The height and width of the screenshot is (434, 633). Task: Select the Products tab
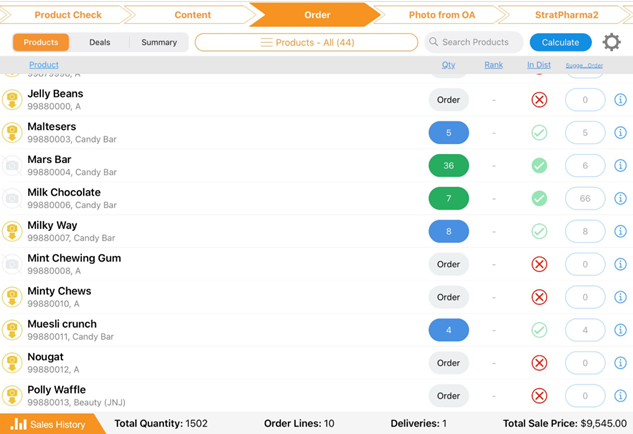click(41, 42)
